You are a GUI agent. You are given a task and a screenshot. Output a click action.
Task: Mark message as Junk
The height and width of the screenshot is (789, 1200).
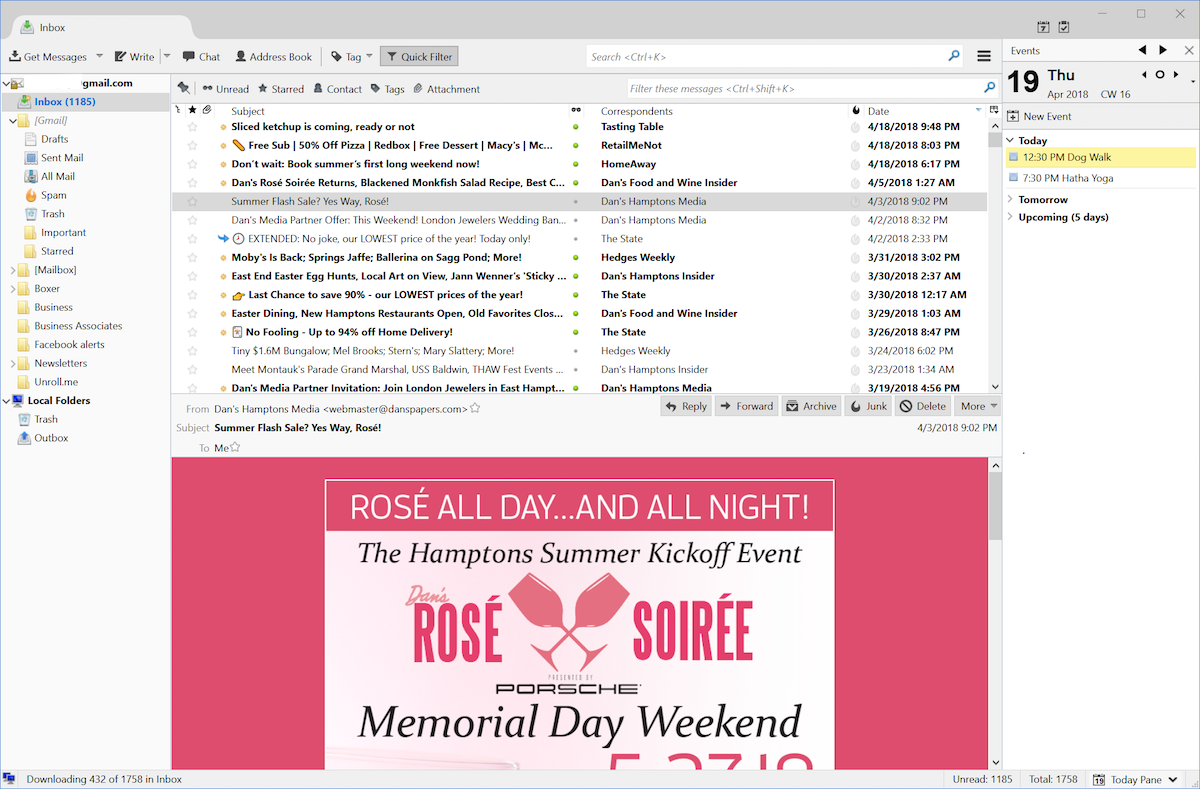[x=868, y=406]
